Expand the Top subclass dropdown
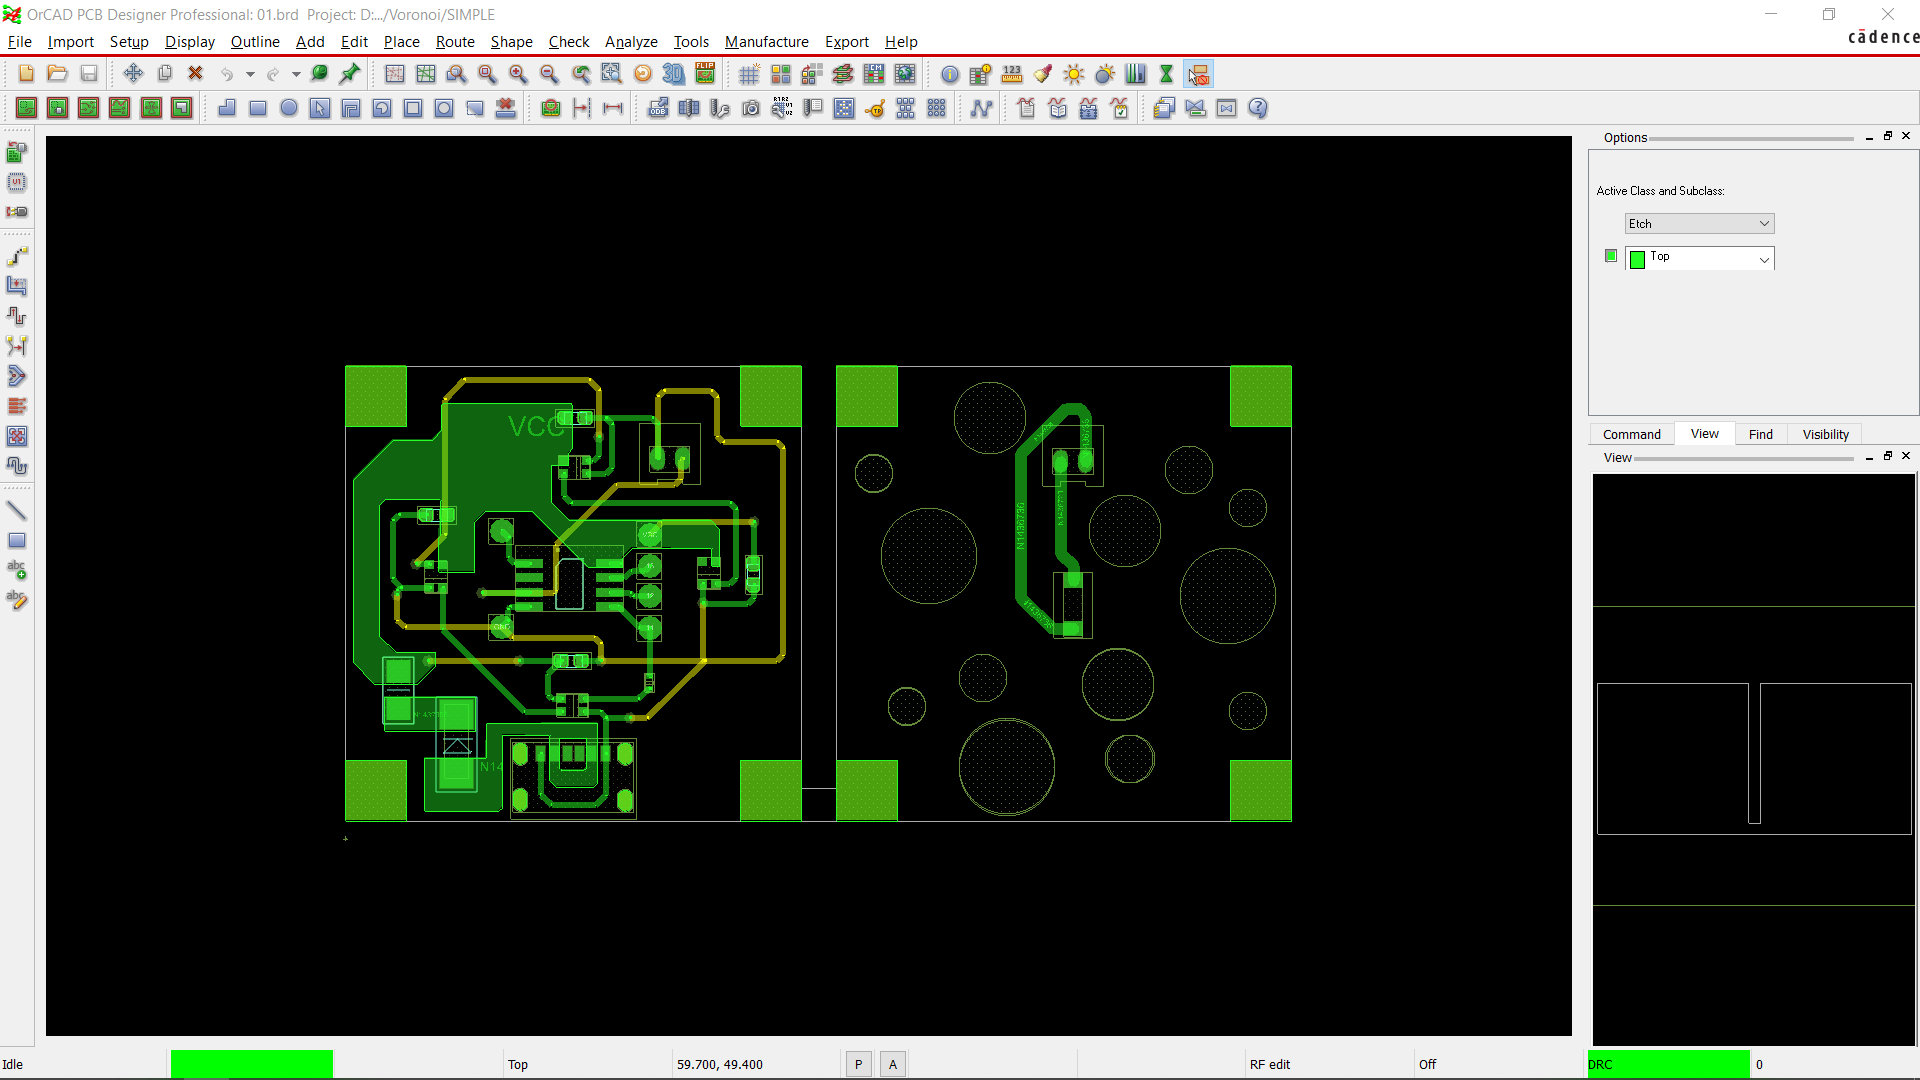Image resolution: width=1920 pixels, height=1080 pixels. [1764, 259]
